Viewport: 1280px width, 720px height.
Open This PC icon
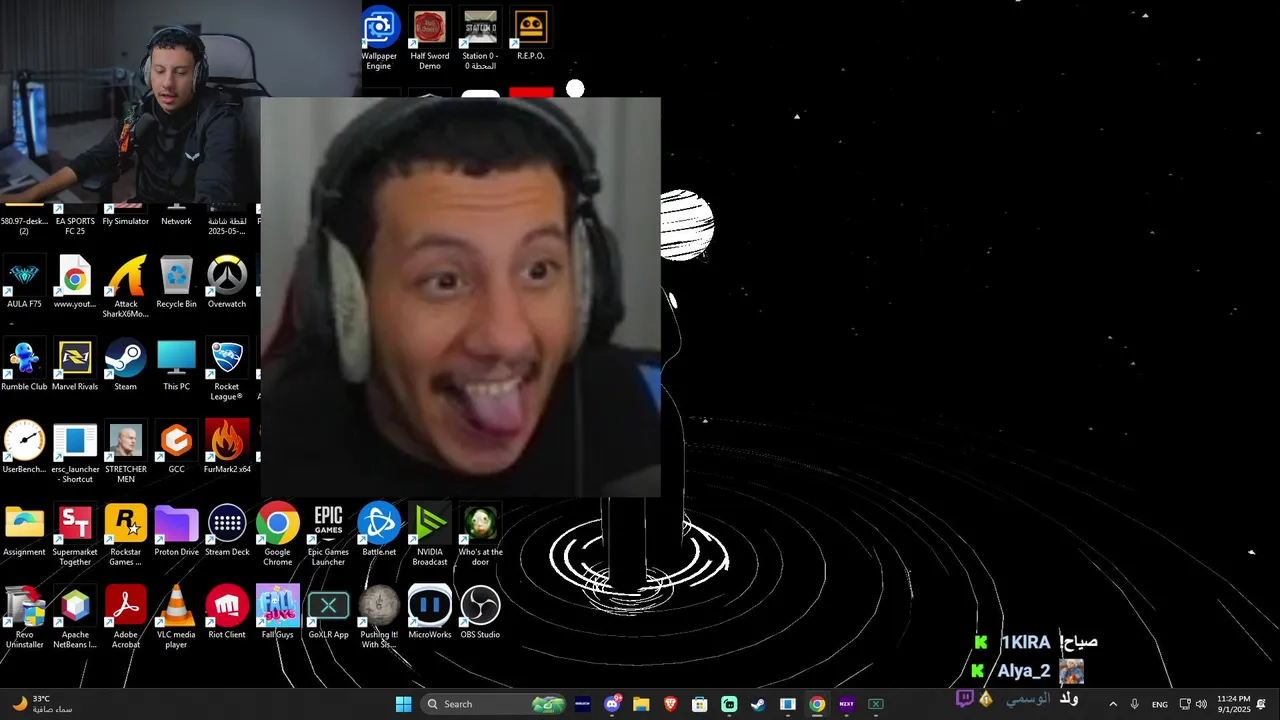point(176,366)
